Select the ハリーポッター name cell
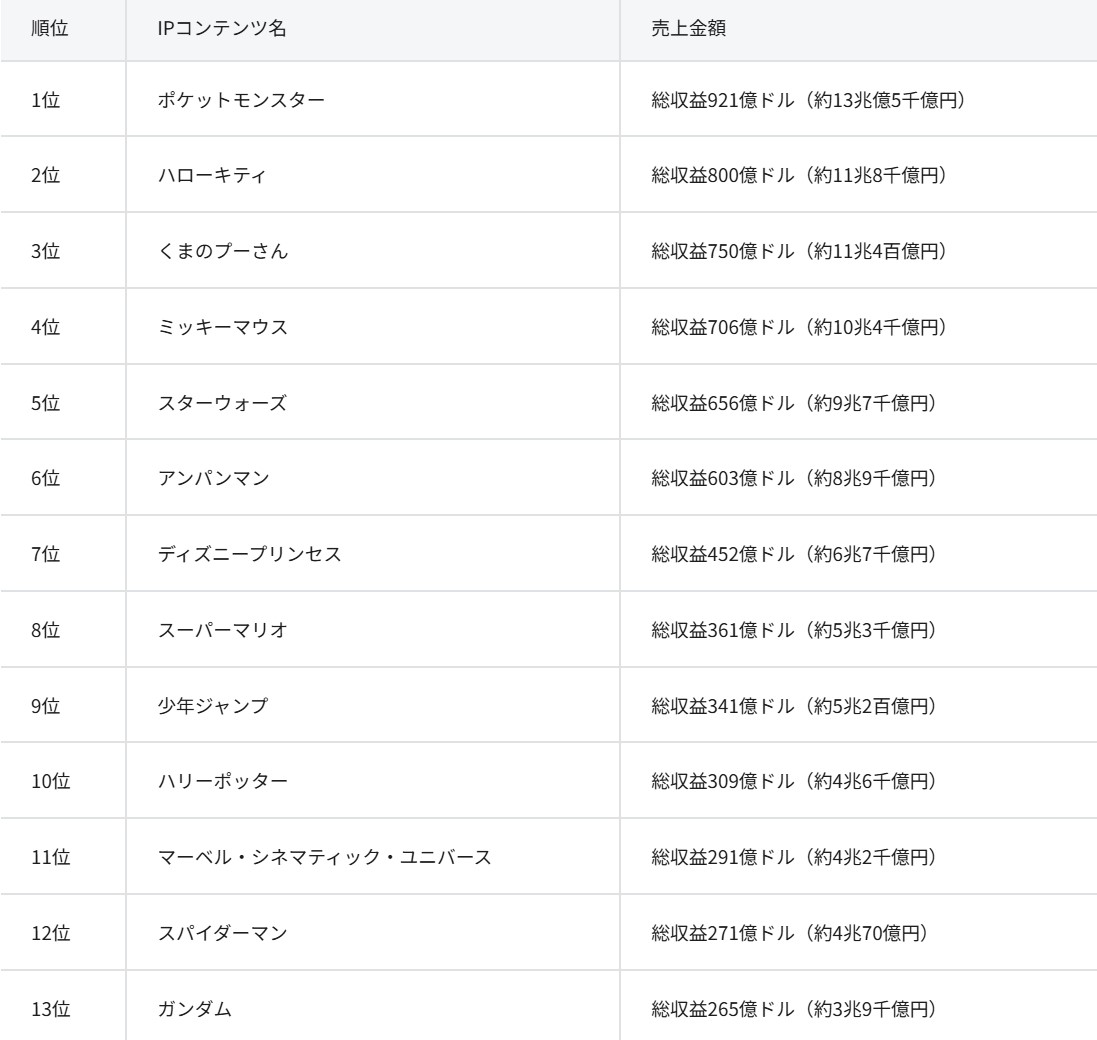This screenshot has width=1097, height=1040. (223, 782)
